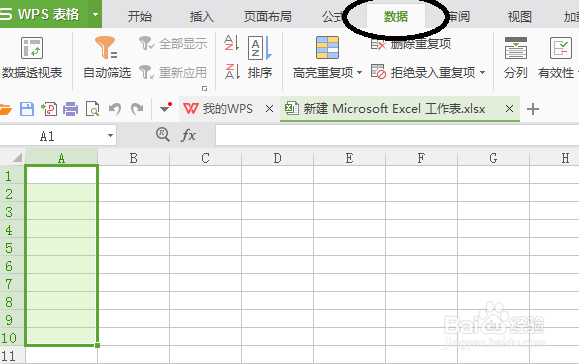Open Text to Columns (分列)
Screen dimensions: 579x364
516,58
